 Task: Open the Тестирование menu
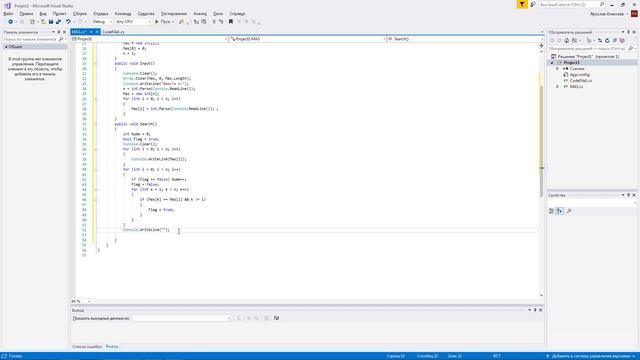coord(174,13)
